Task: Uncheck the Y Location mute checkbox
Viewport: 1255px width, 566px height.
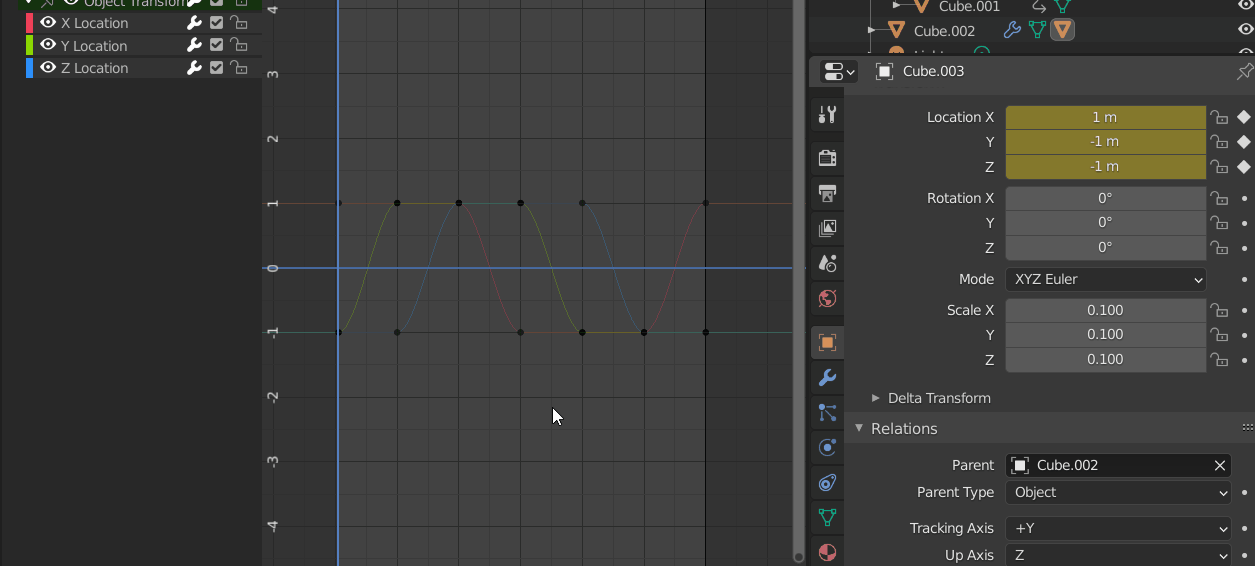Action: point(216,45)
